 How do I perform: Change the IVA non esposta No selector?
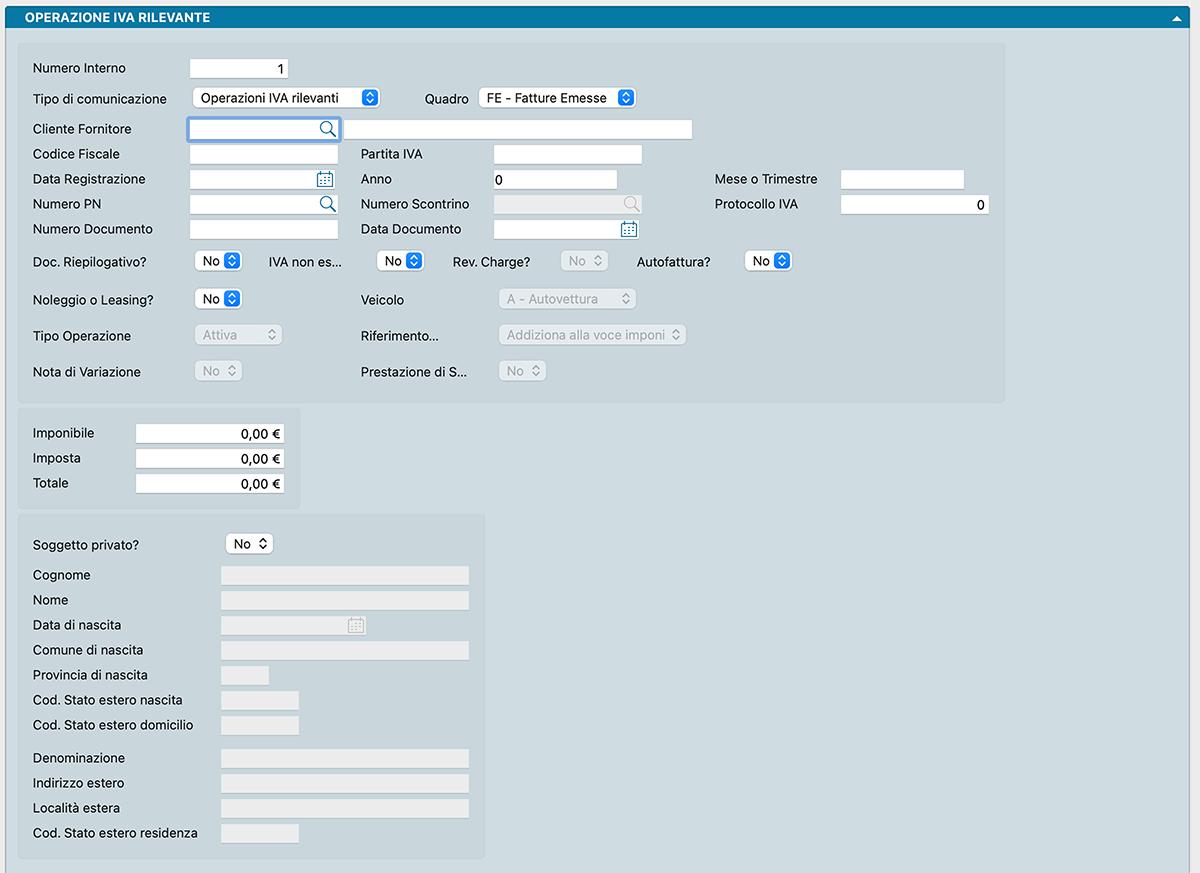[x=400, y=261]
